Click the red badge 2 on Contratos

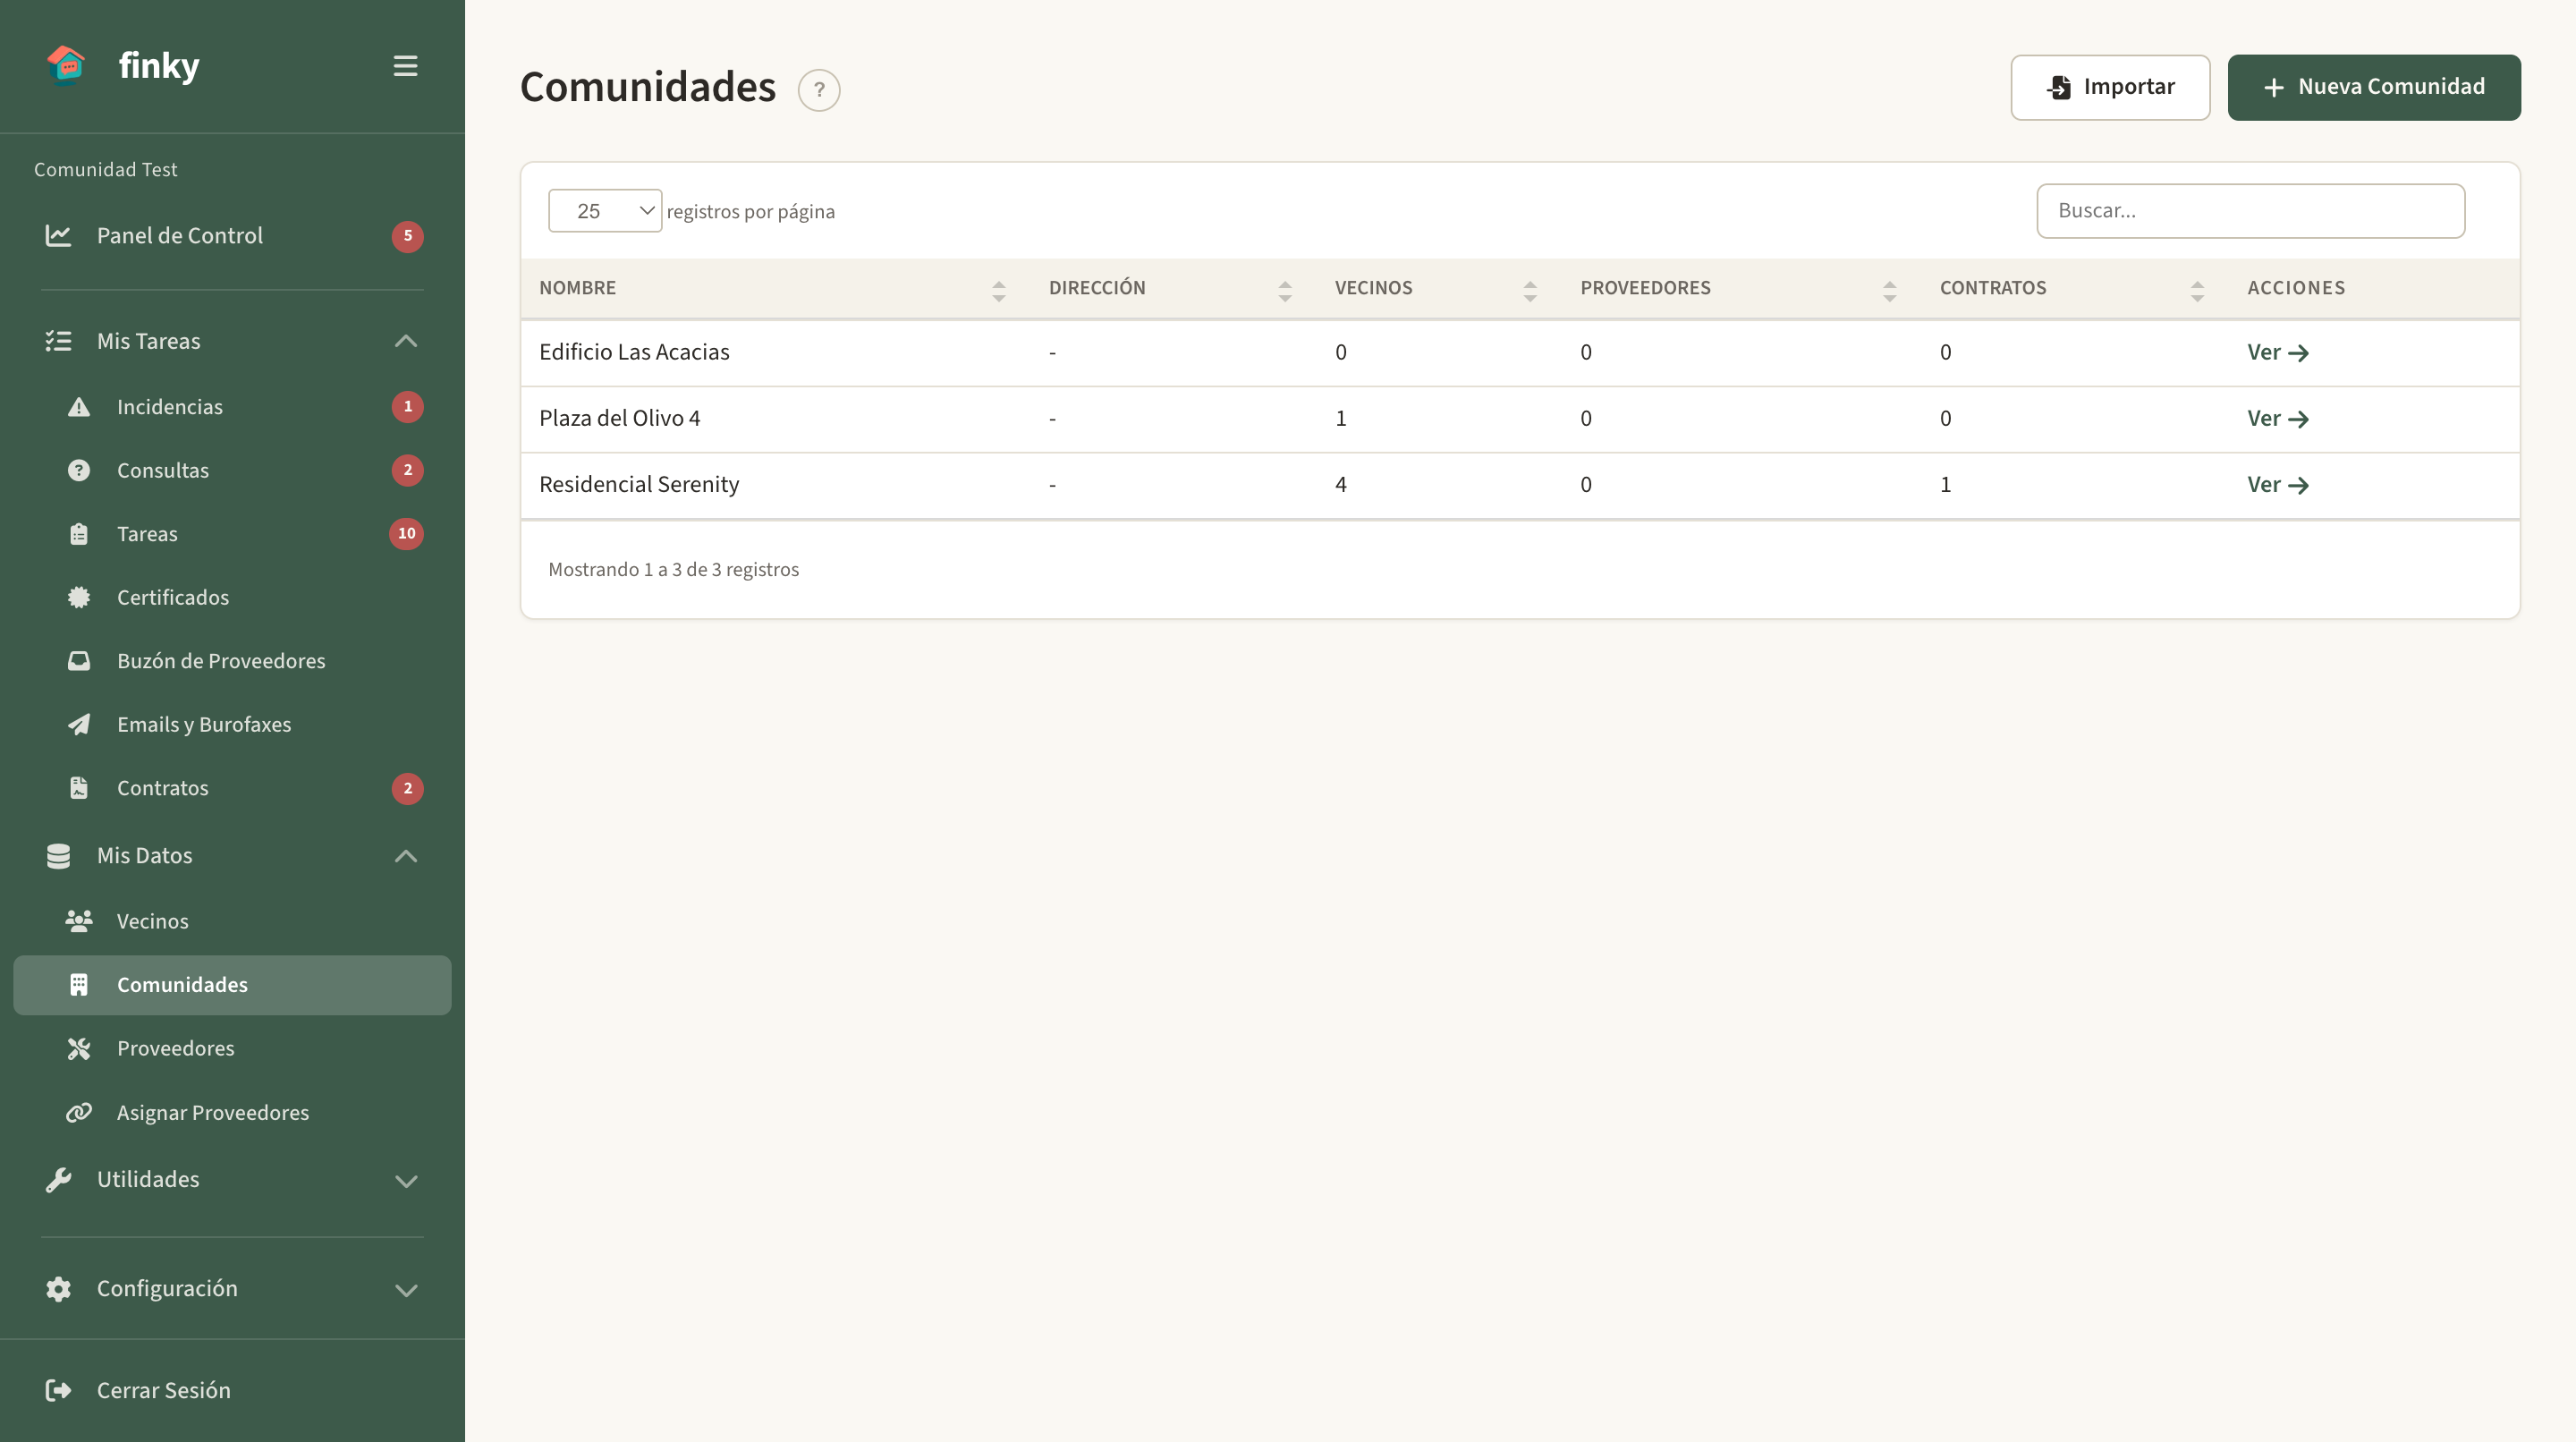[x=407, y=788]
